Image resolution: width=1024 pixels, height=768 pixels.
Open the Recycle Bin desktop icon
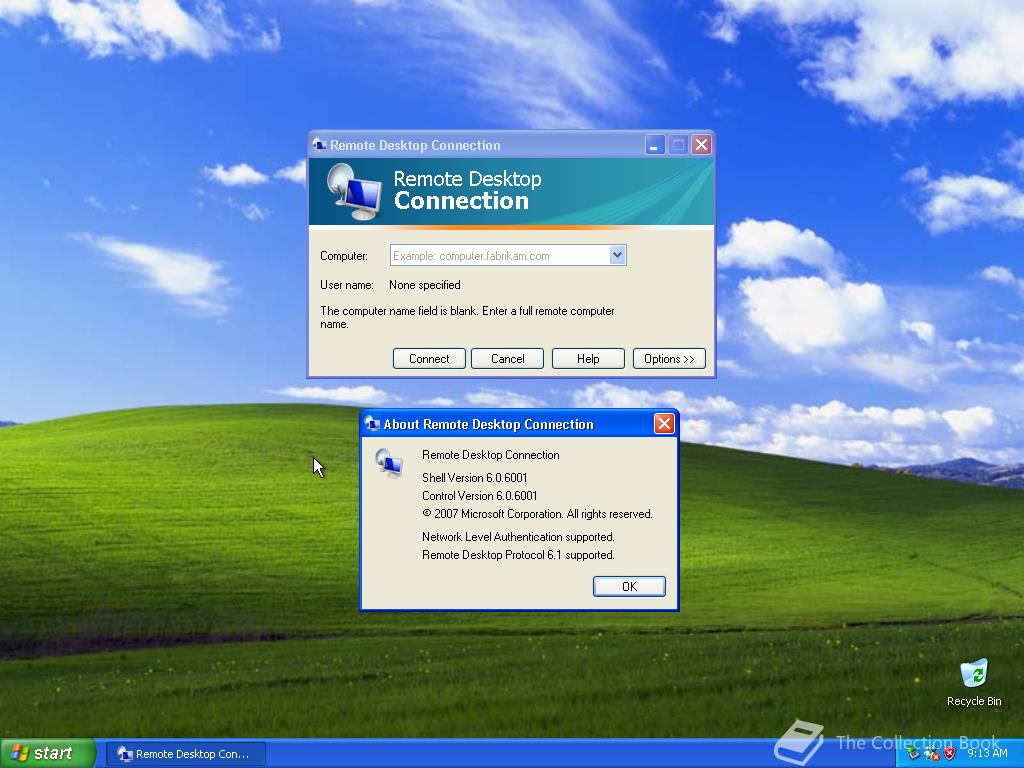pos(974,682)
